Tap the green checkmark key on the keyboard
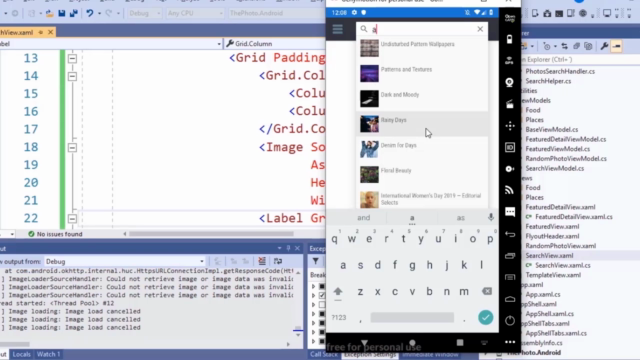This screenshot has height=360, width=640. pyautogui.click(x=485, y=318)
